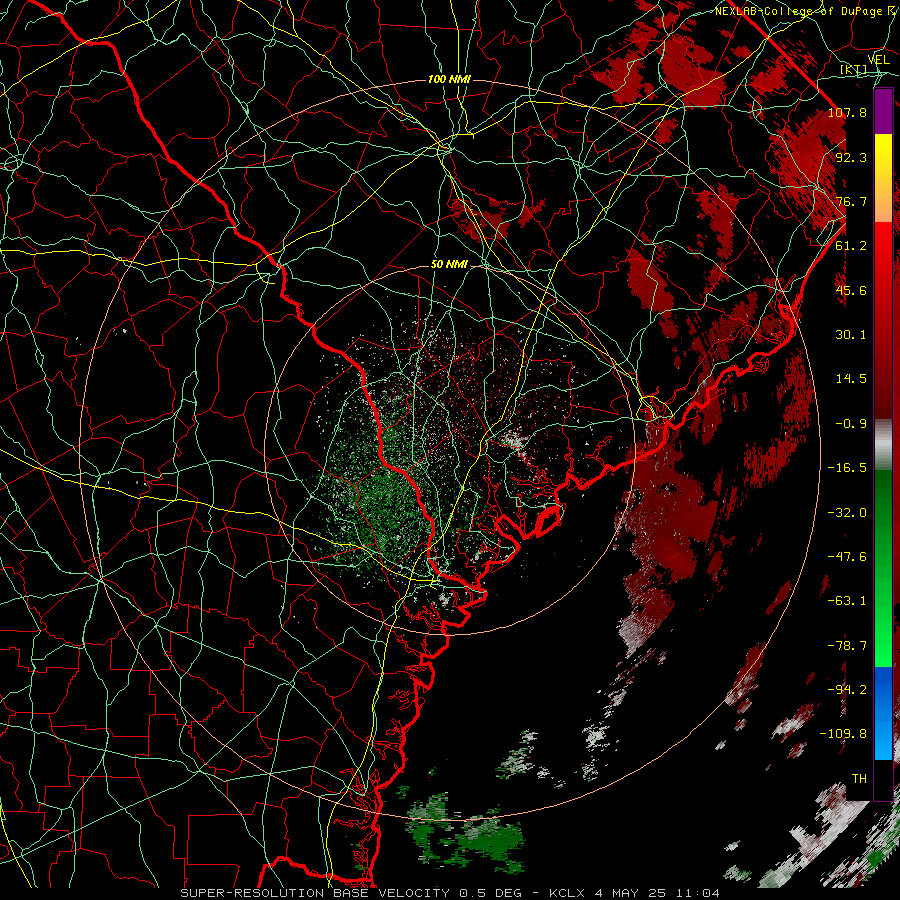
Task: Select the 30.1 value on the velocity scale
Action: tap(851, 335)
